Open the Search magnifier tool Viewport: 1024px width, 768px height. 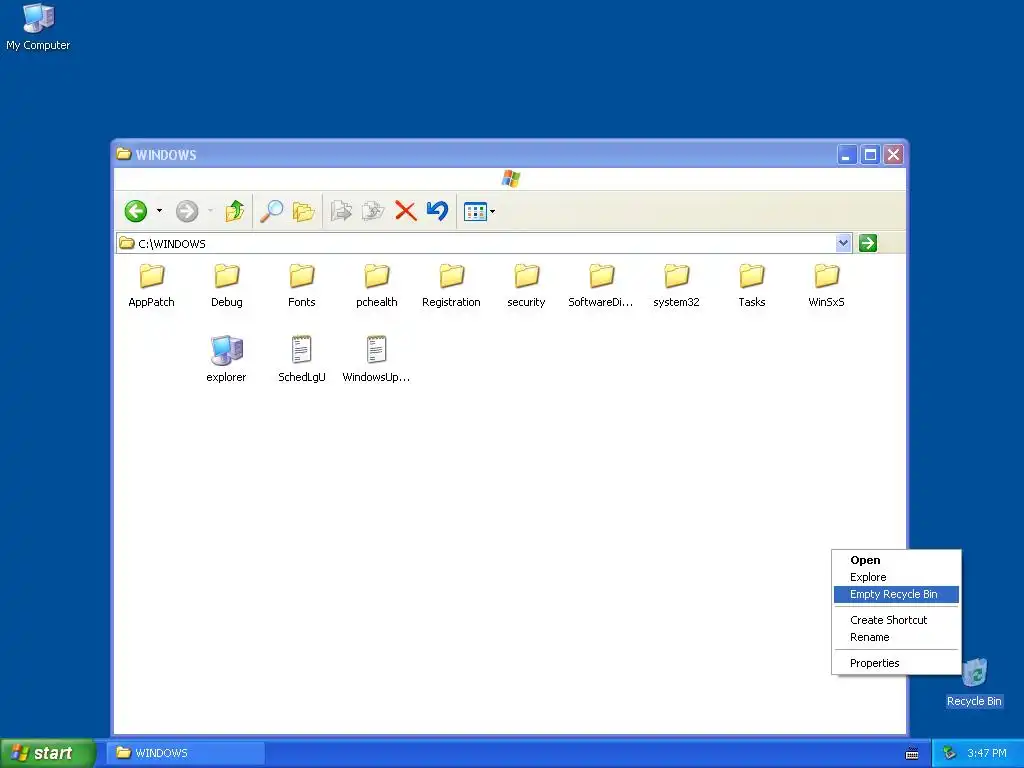(271, 211)
